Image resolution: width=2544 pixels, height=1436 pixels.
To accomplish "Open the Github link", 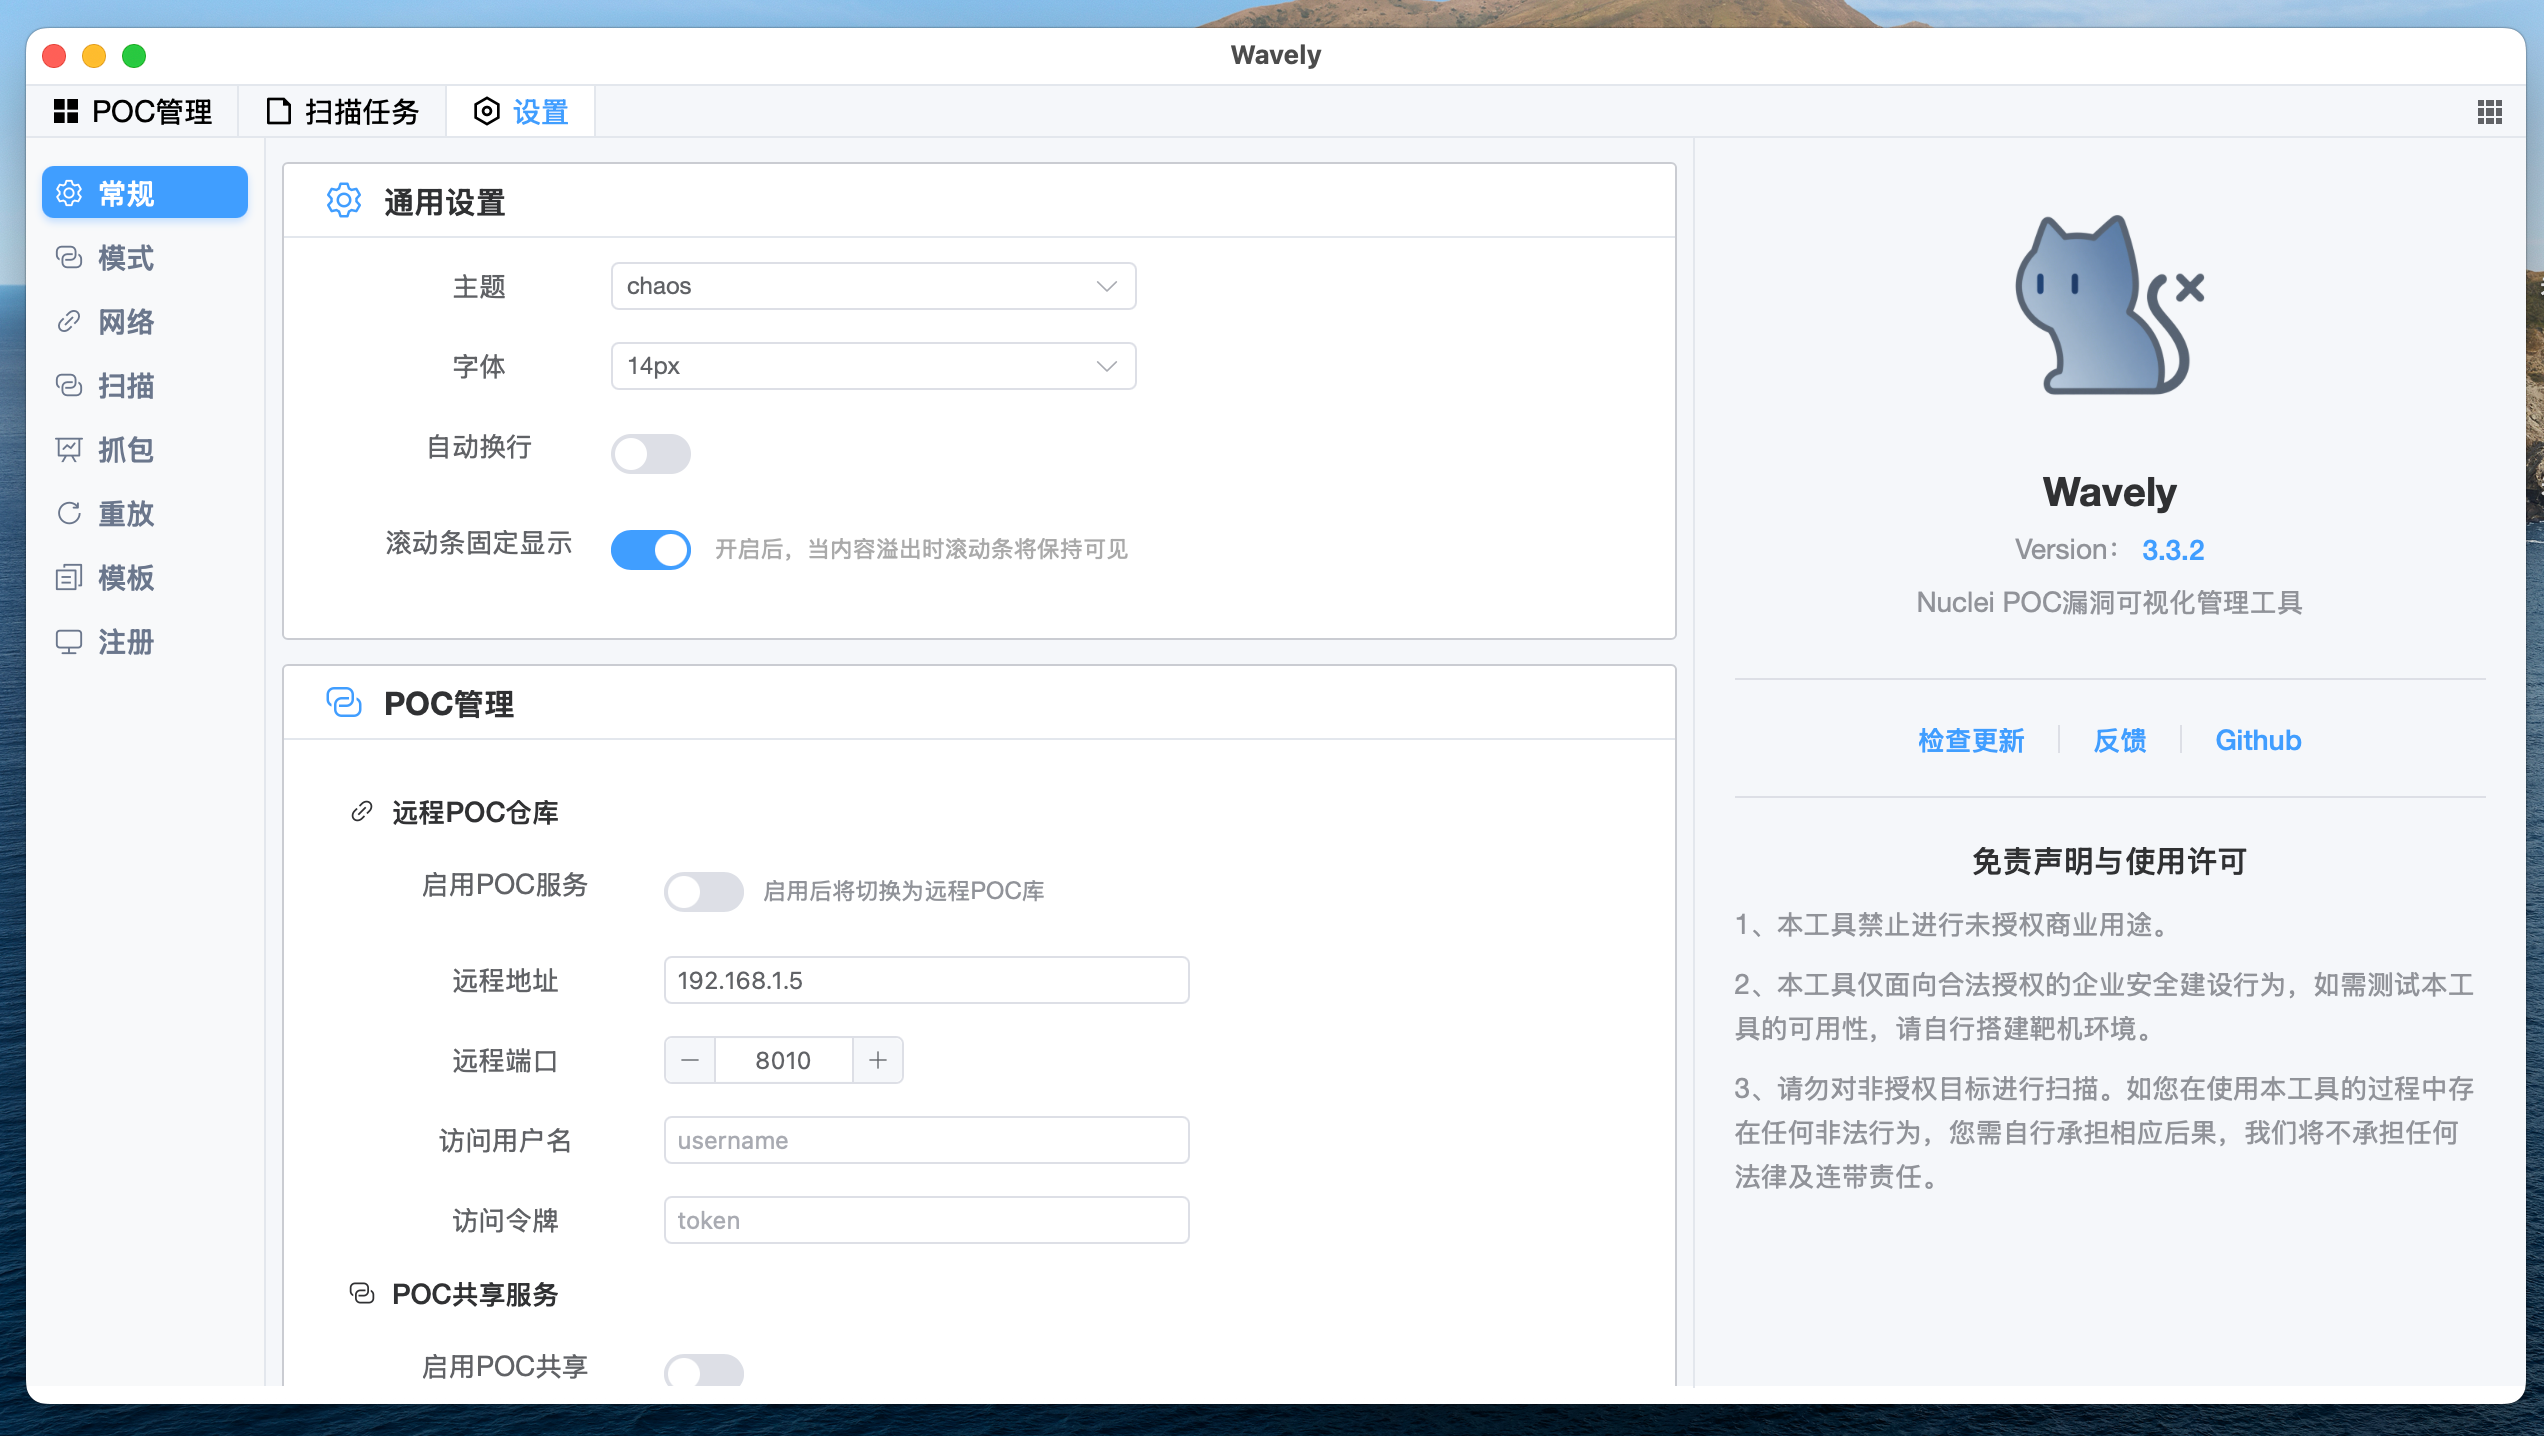I will click(2258, 740).
